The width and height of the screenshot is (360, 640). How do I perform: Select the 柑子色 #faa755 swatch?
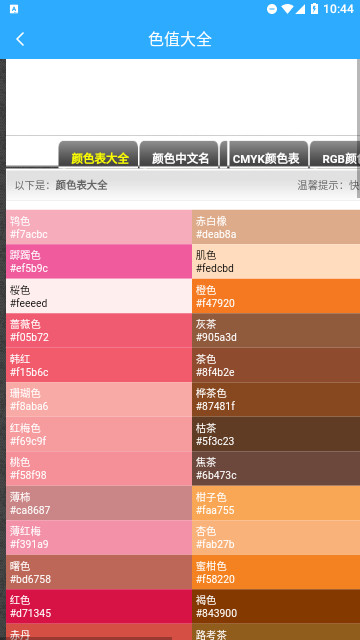click(276, 503)
